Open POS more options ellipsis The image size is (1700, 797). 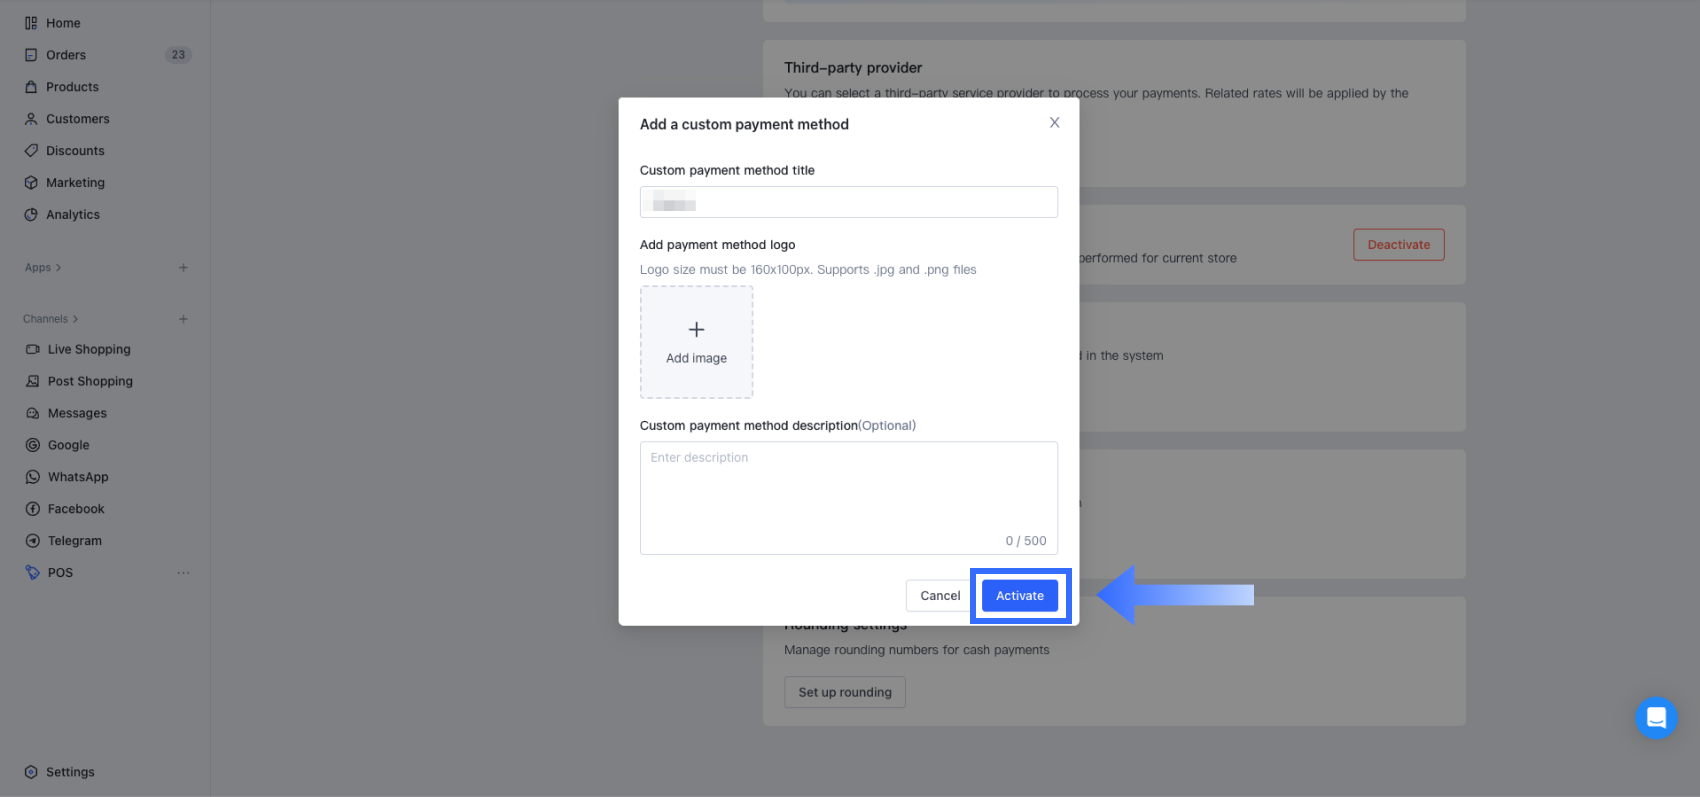[183, 573]
